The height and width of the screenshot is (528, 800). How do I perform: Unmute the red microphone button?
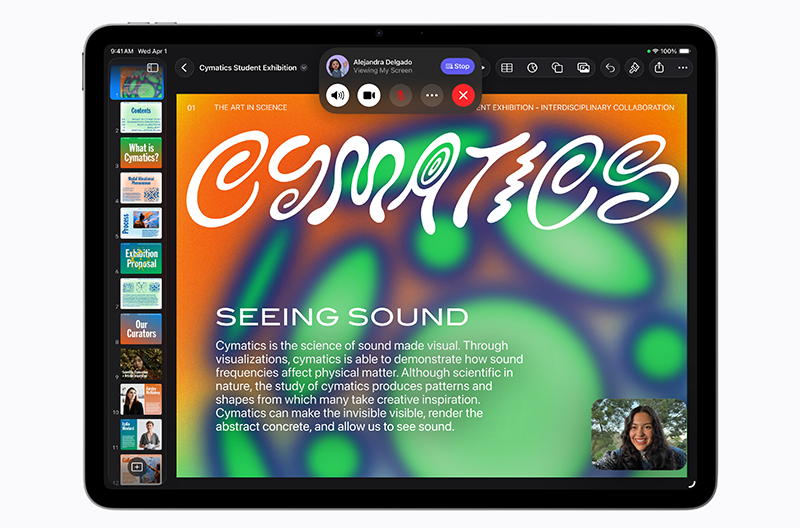[400, 95]
